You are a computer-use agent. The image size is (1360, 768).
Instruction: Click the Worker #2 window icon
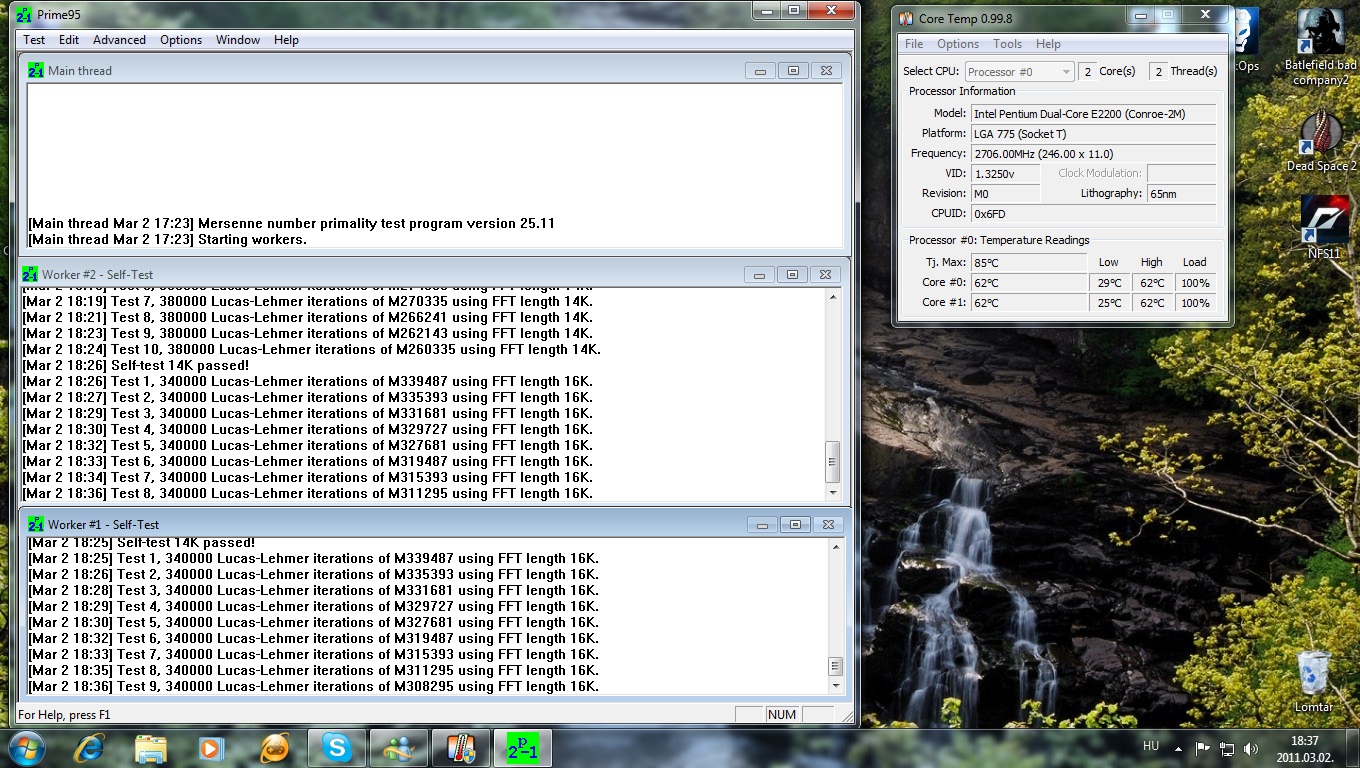30,274
